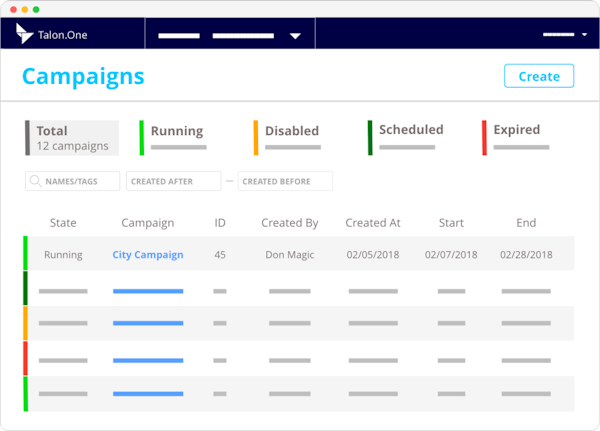The width and height of the screenshot is (600, 431).
Task: Click the Talon.One logo icon
Action: 25,34
